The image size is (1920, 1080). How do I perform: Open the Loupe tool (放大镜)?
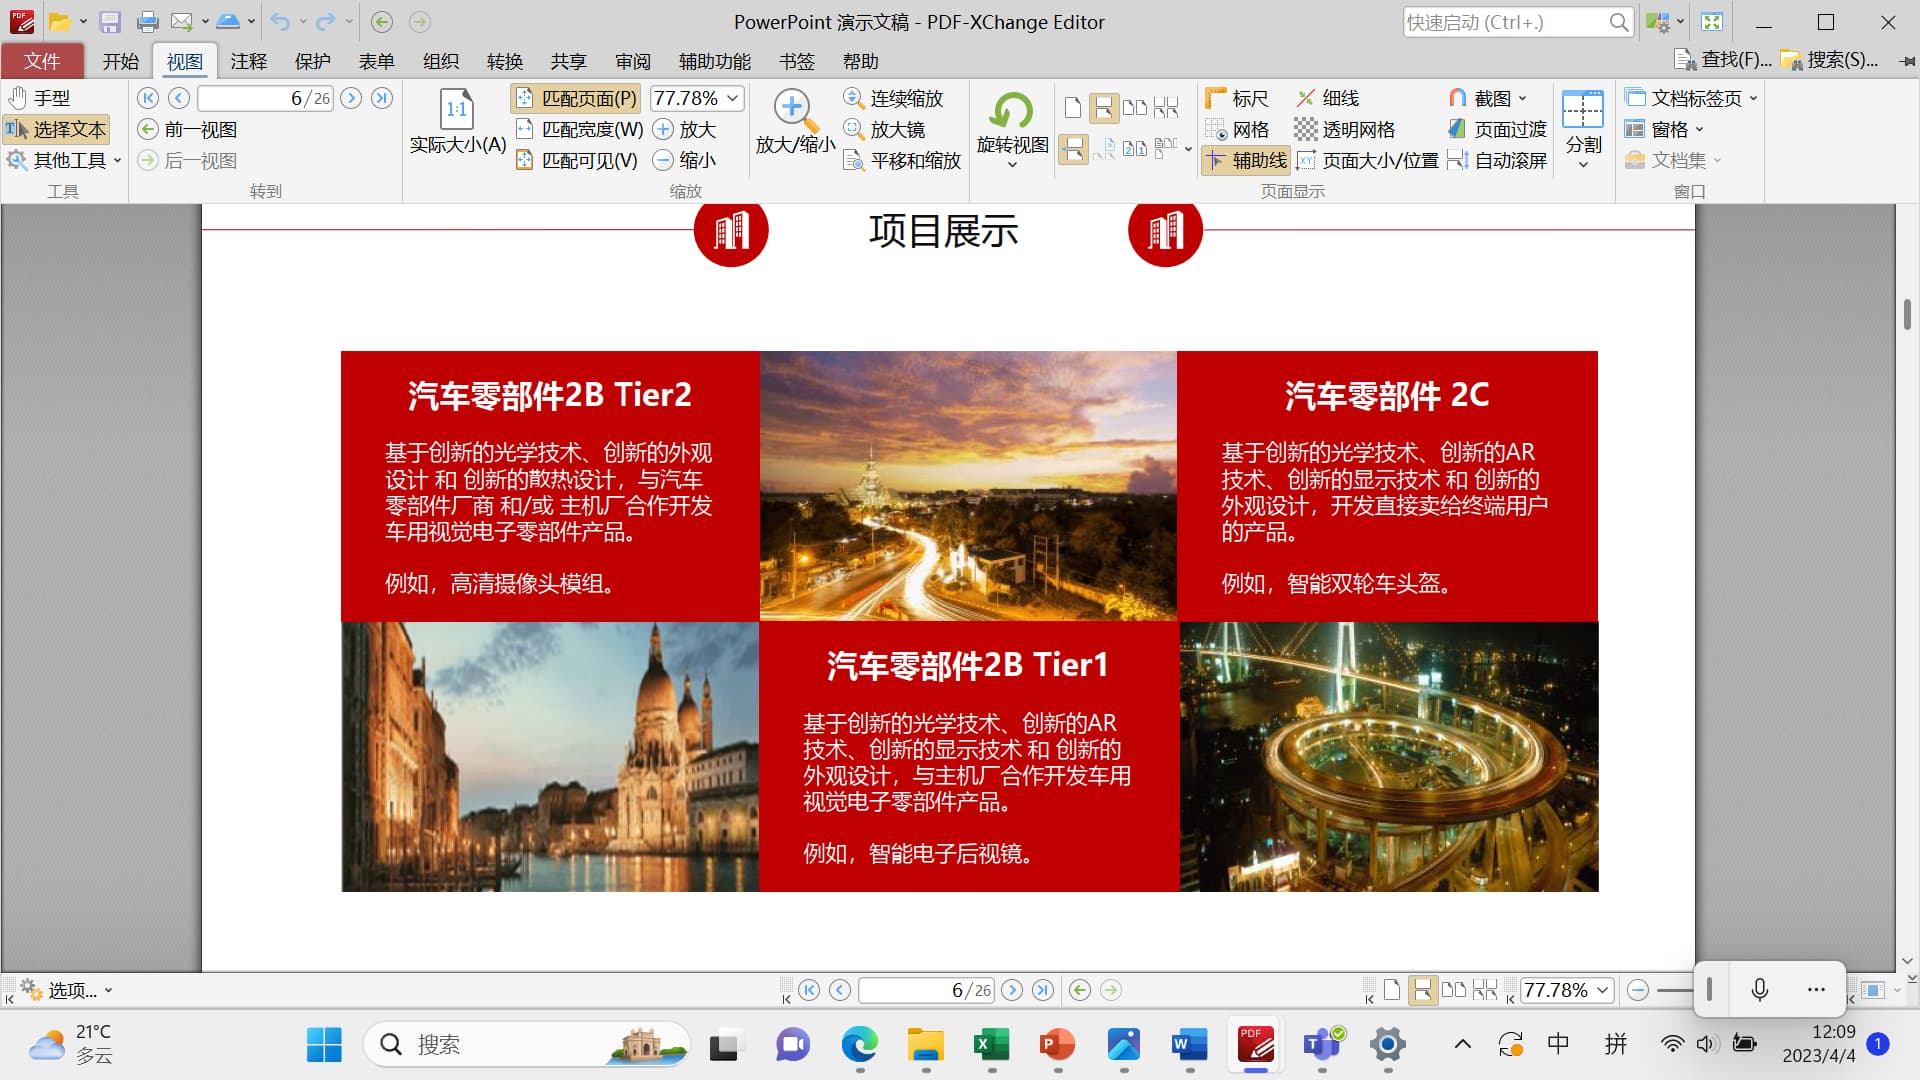(884, 130)
